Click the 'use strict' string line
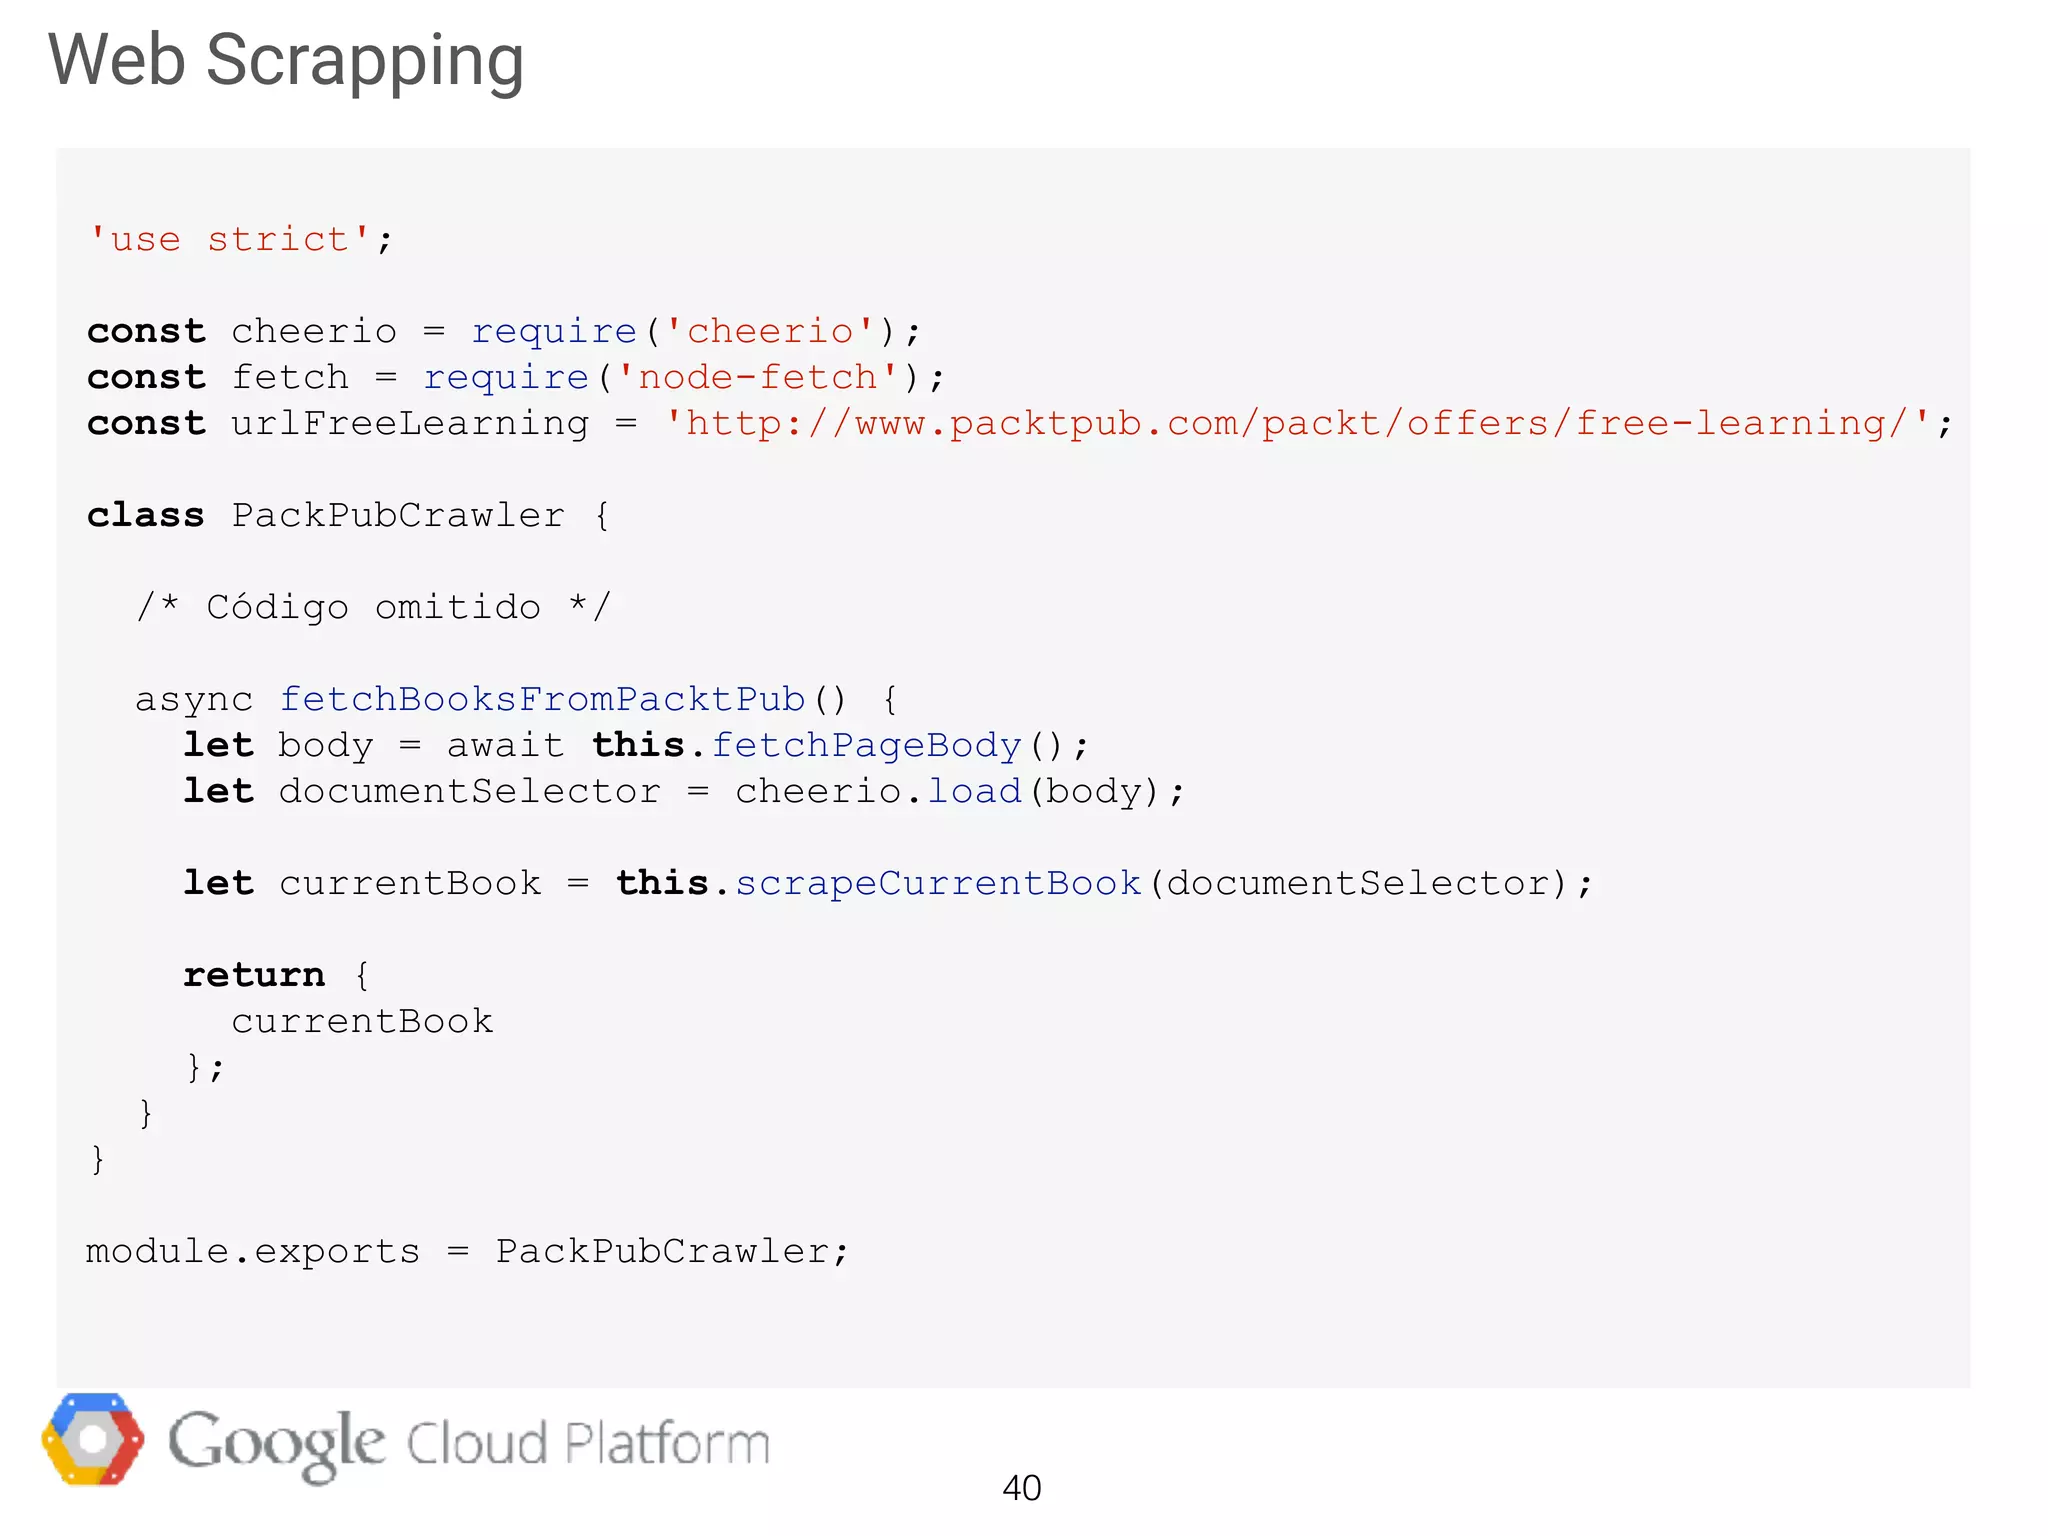2048x1536 pixels. pyautogui.click(x=240, y=240)
